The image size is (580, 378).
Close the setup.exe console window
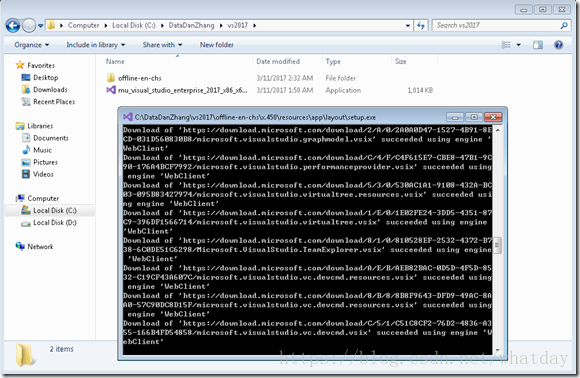[x=493, y=117]
